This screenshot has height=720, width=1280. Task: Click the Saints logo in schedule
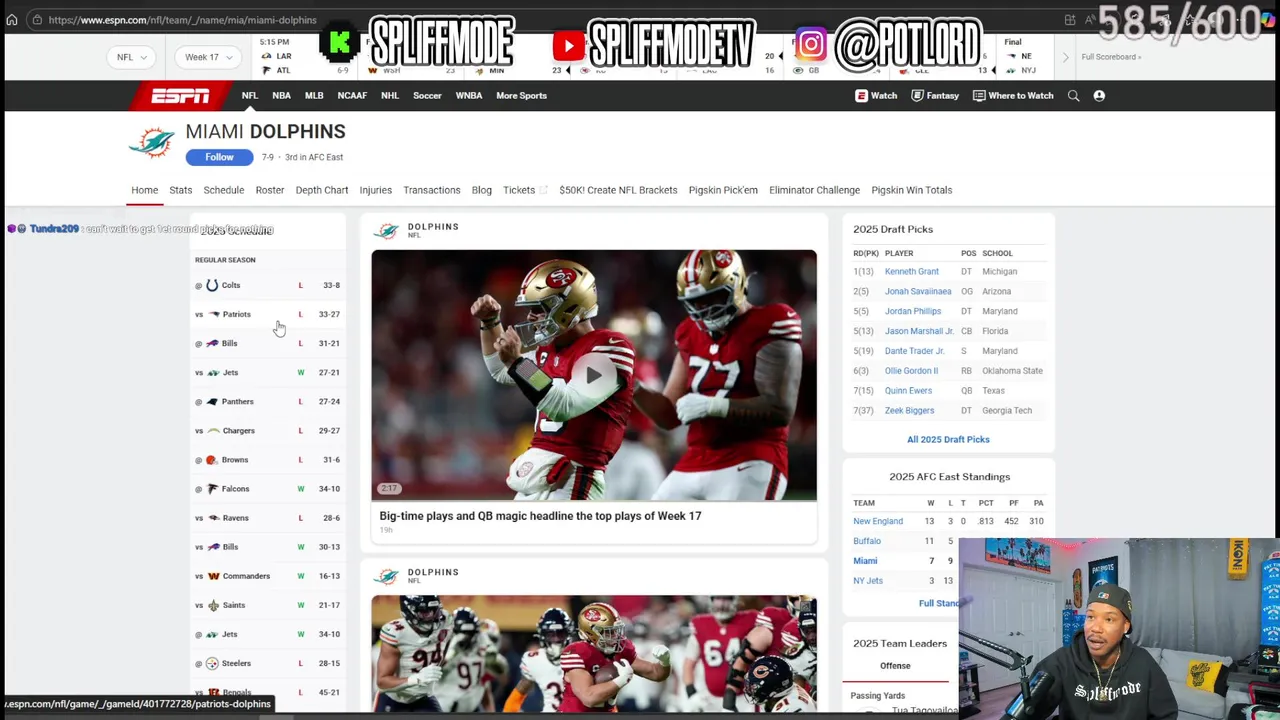(213, 605)
